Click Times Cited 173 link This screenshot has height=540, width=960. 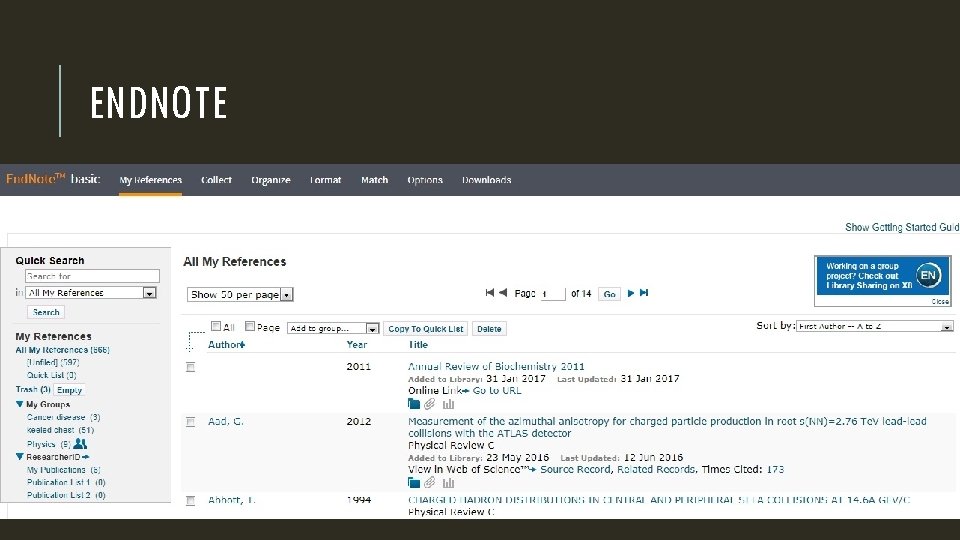point(775,470)
